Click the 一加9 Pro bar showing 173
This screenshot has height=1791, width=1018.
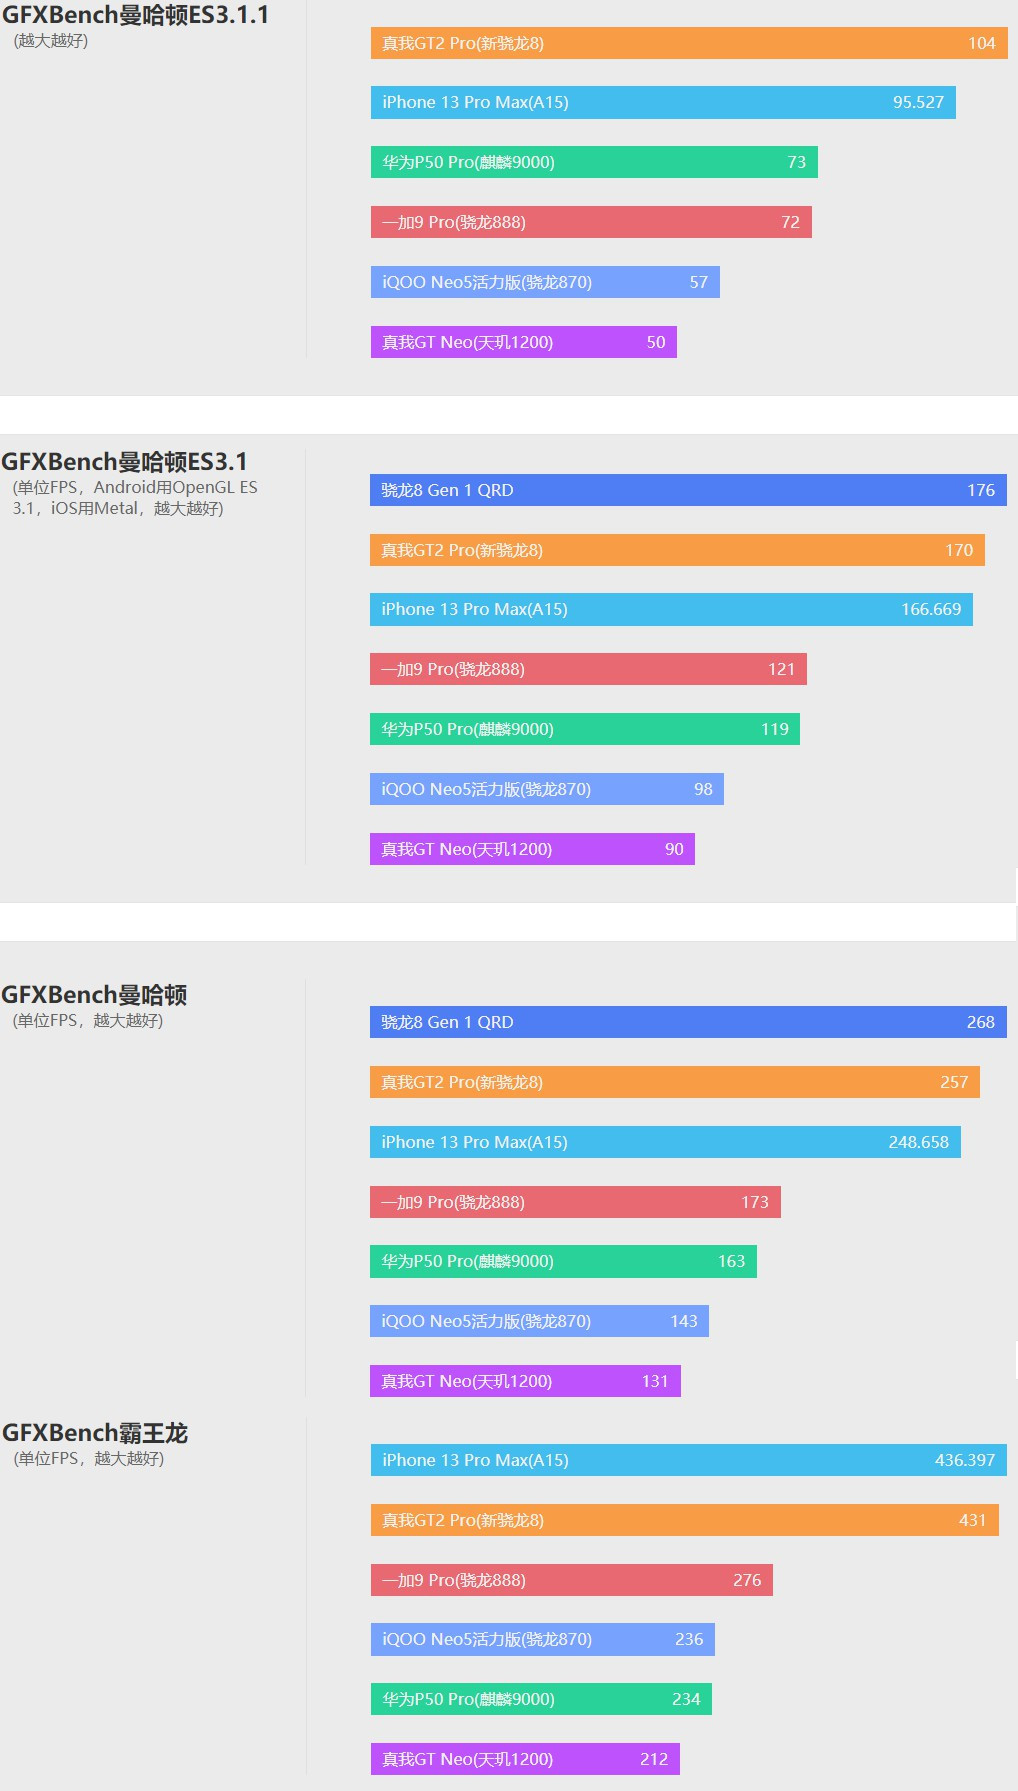[x=575, y=1202]
